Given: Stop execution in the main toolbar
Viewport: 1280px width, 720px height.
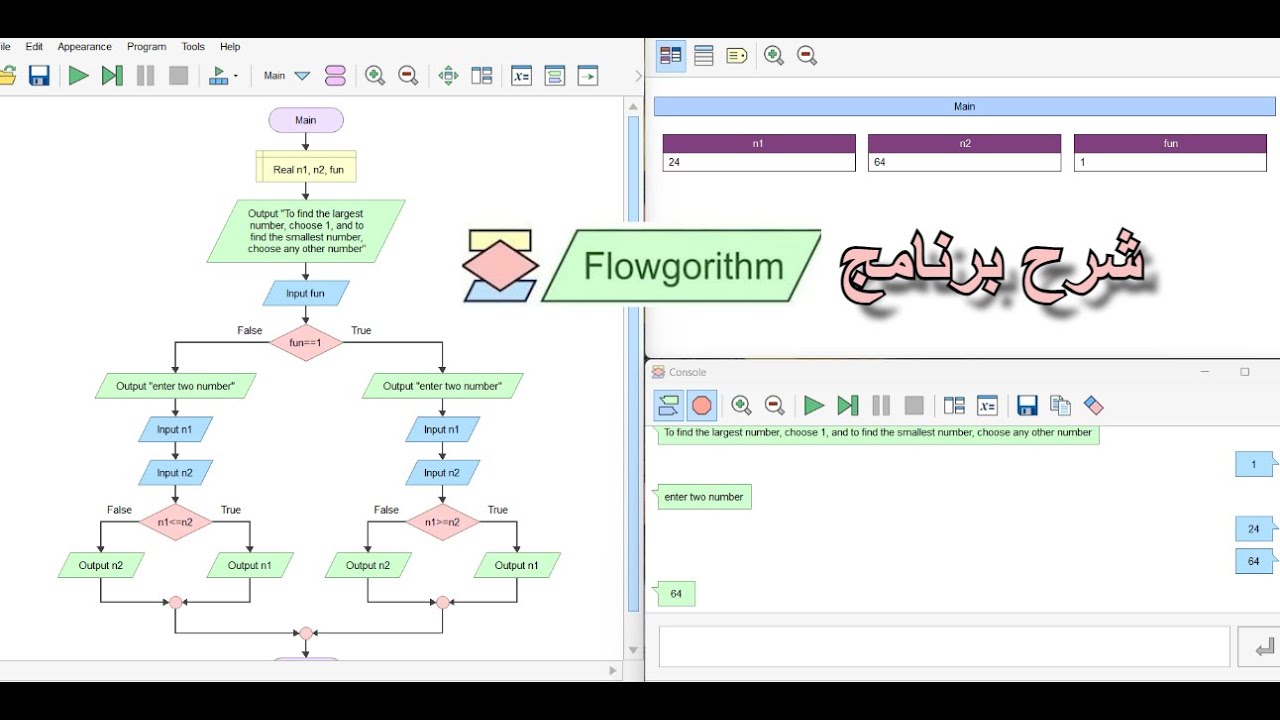Looking at the screenshot, I should [x=179, y=75].
